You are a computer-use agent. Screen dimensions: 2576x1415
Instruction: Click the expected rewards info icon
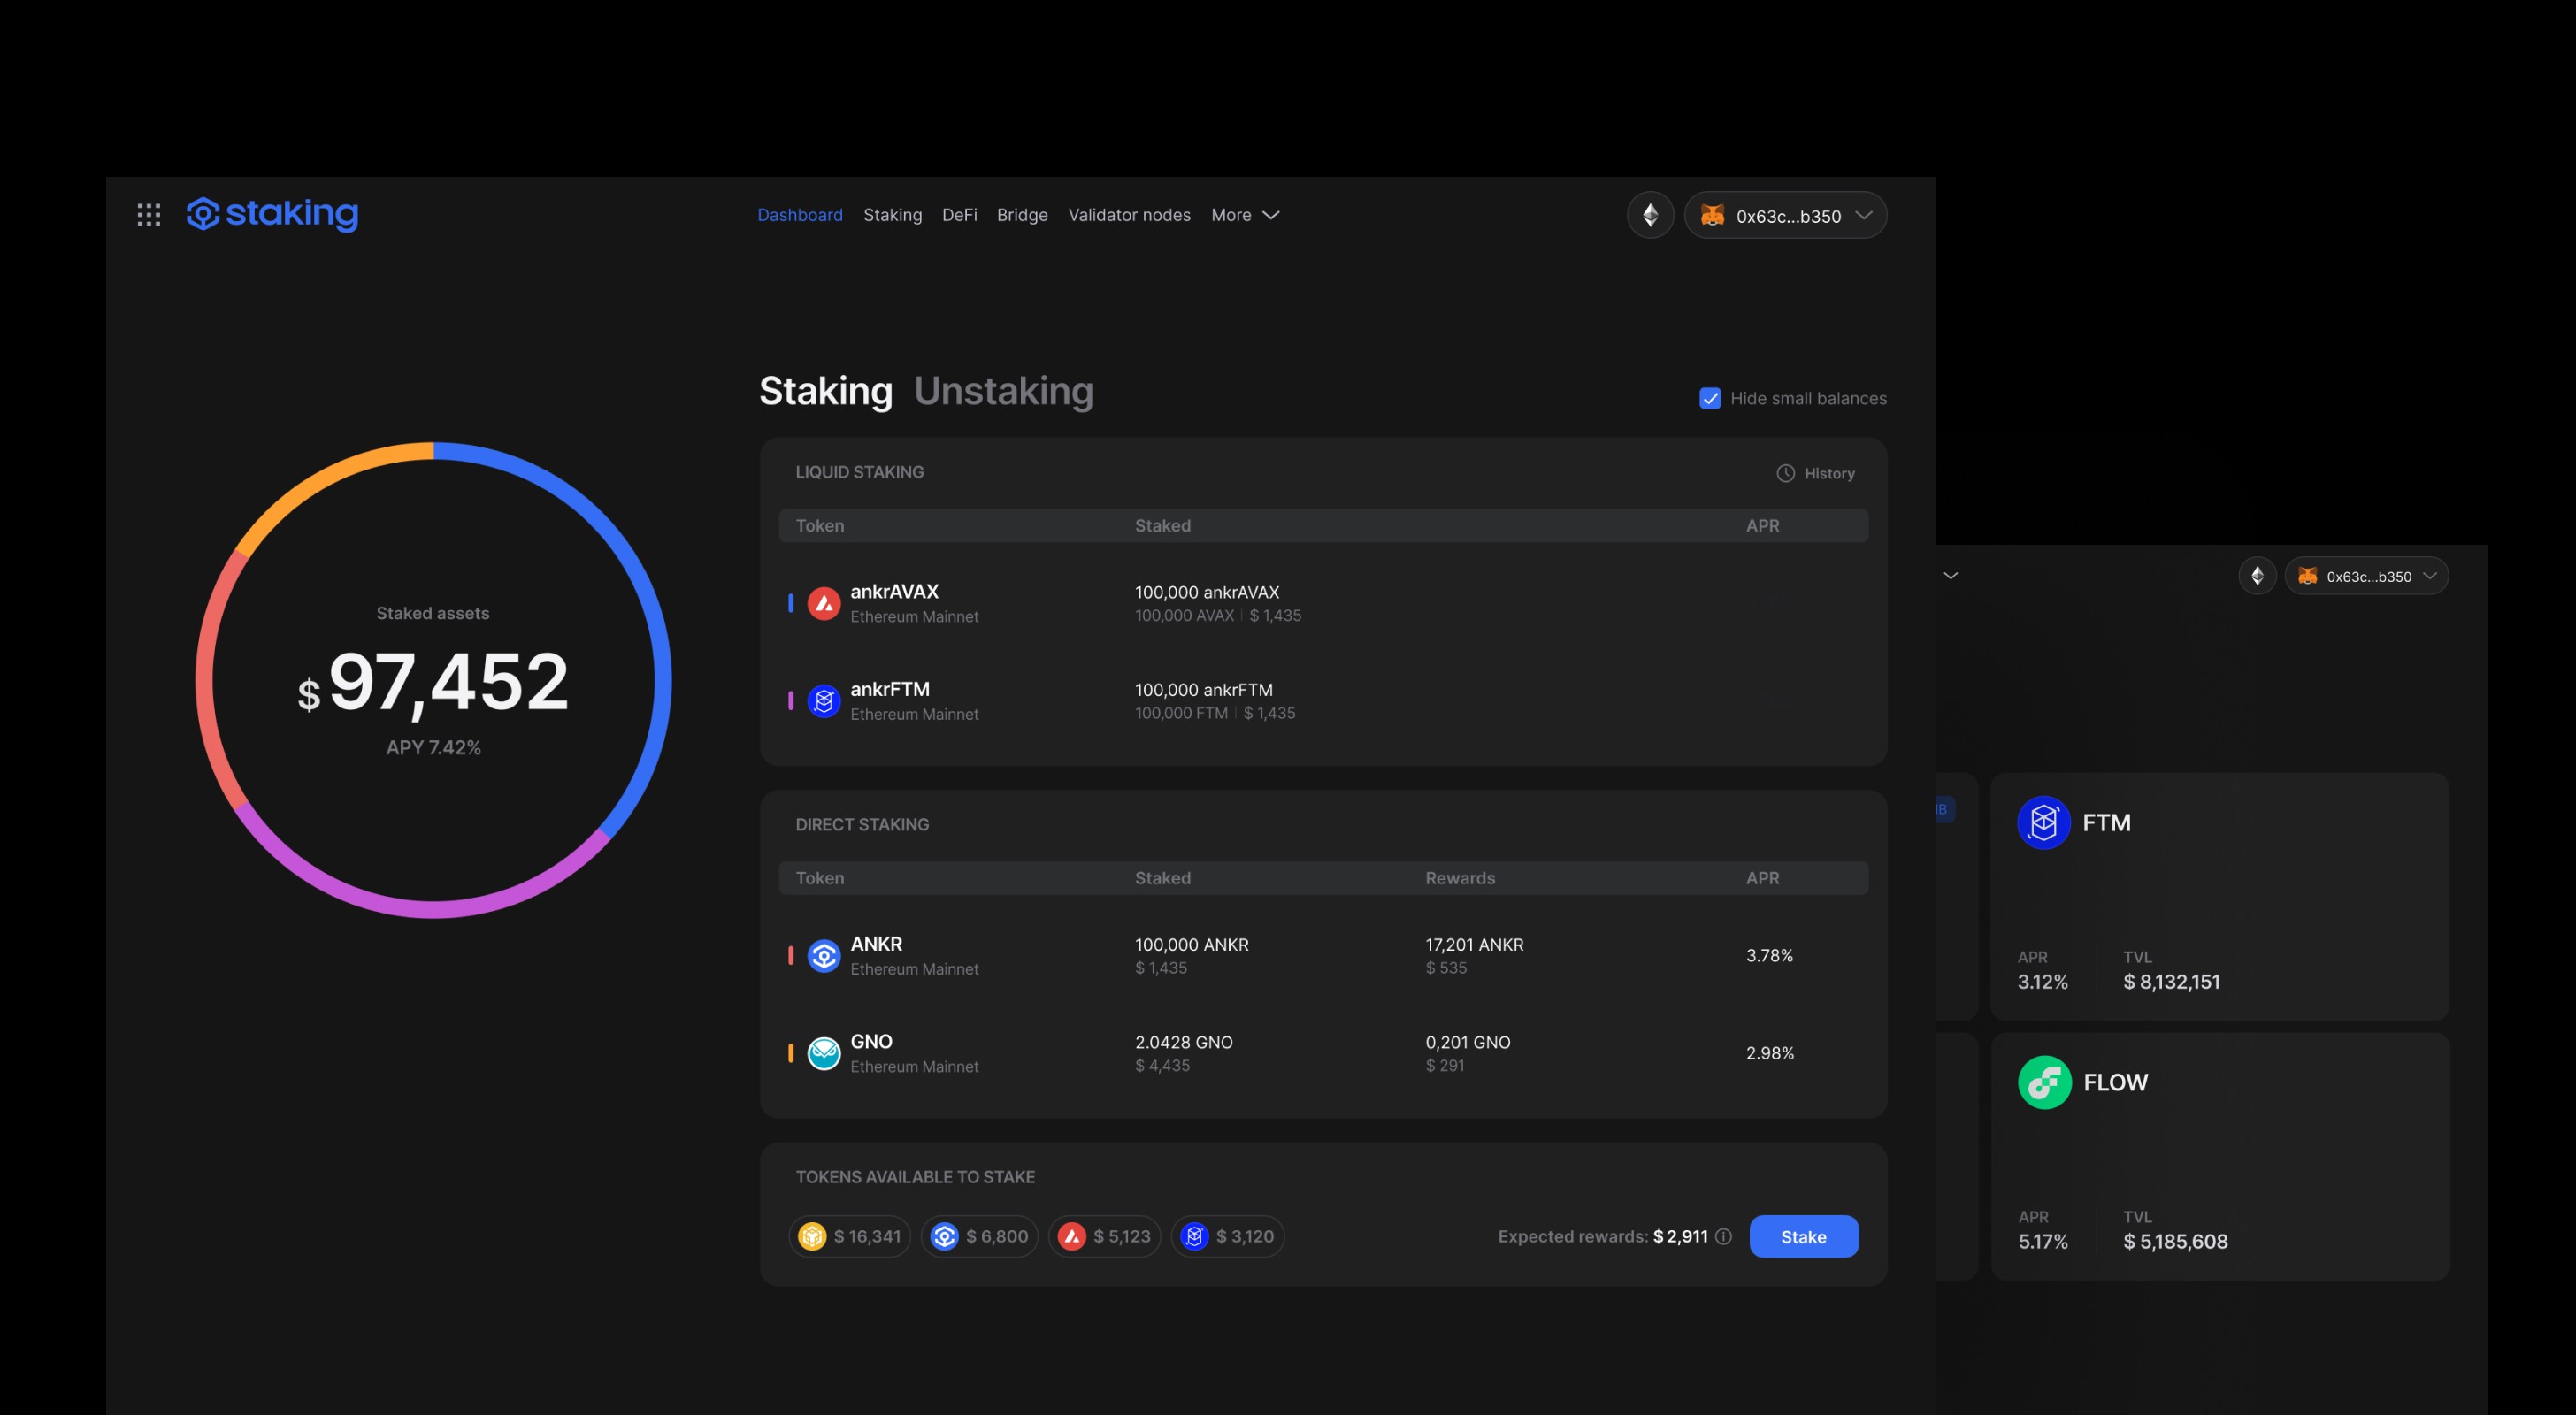pyautogui.click(x=1723, y=1236)
